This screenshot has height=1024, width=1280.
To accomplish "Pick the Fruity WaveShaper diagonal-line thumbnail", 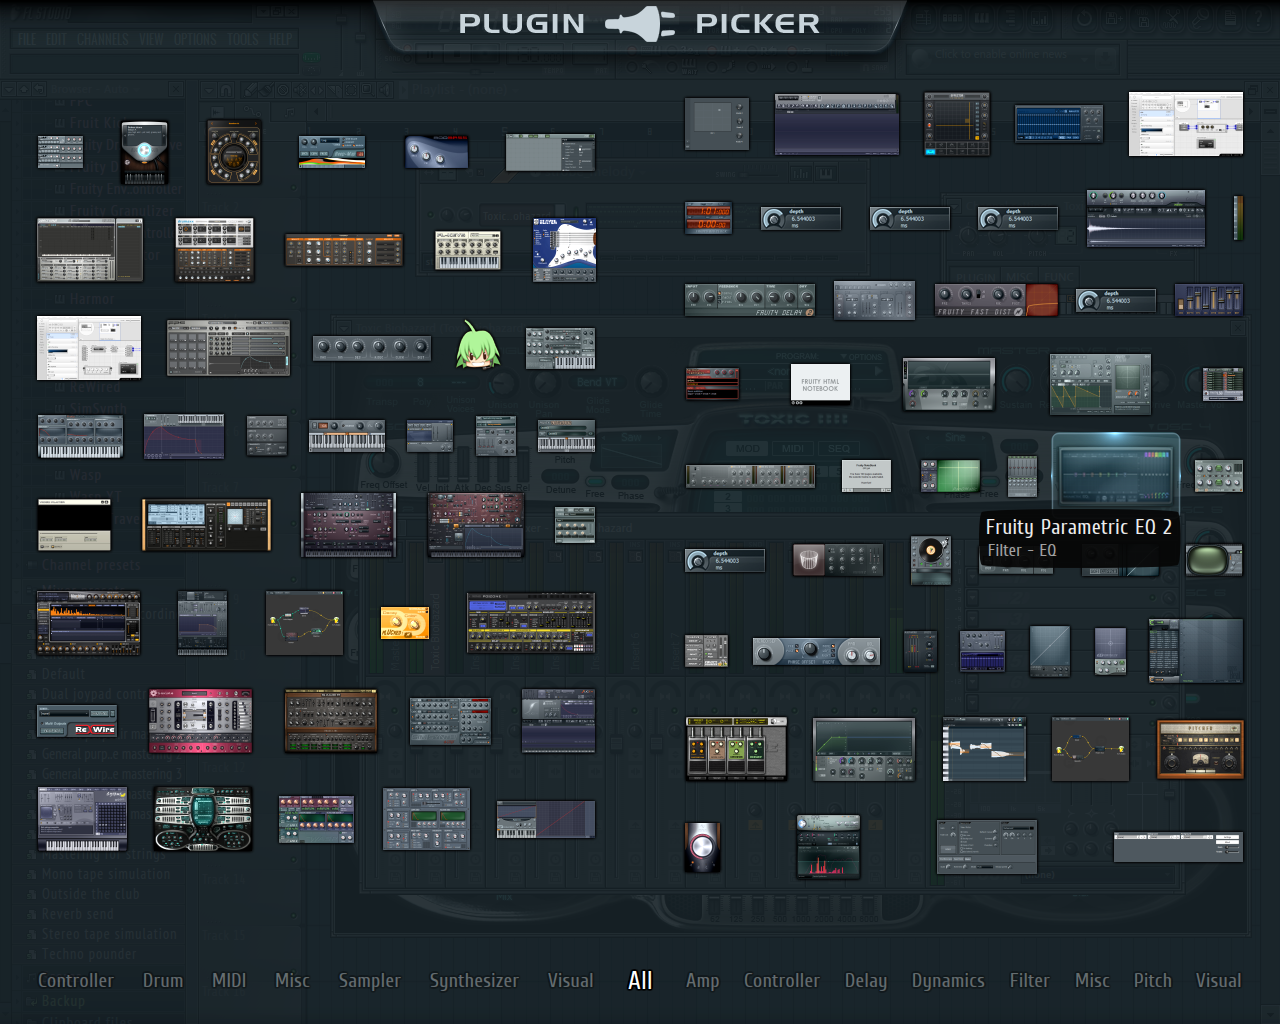I will pos(1050,652).
